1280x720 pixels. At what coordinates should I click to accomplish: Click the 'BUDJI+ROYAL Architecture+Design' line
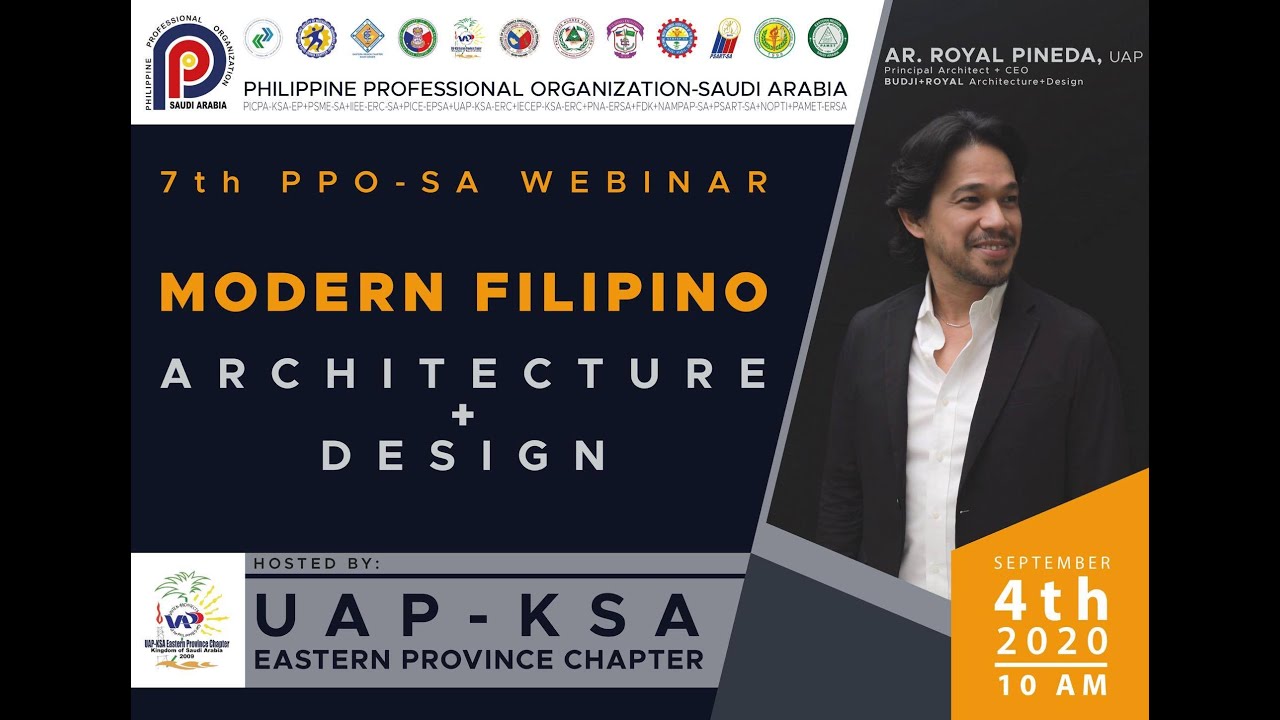pos(984,82)
